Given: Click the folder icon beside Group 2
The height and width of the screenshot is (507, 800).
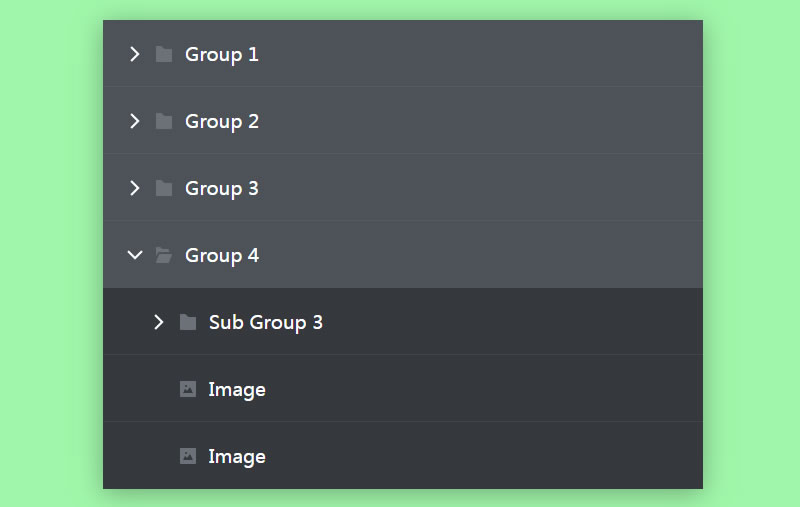Looking at the screenshot, I should [x=164, y=121].
